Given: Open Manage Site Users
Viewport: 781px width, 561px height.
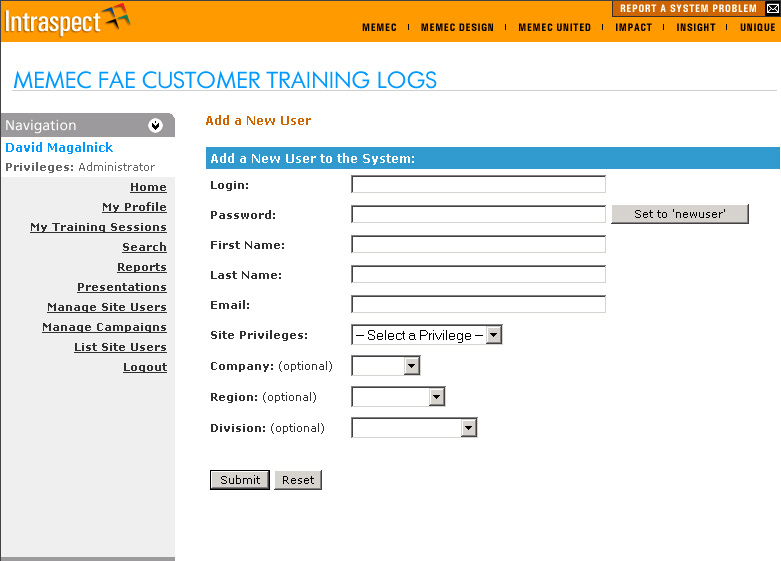Looking at the screenshot, I should click(107, 307).
